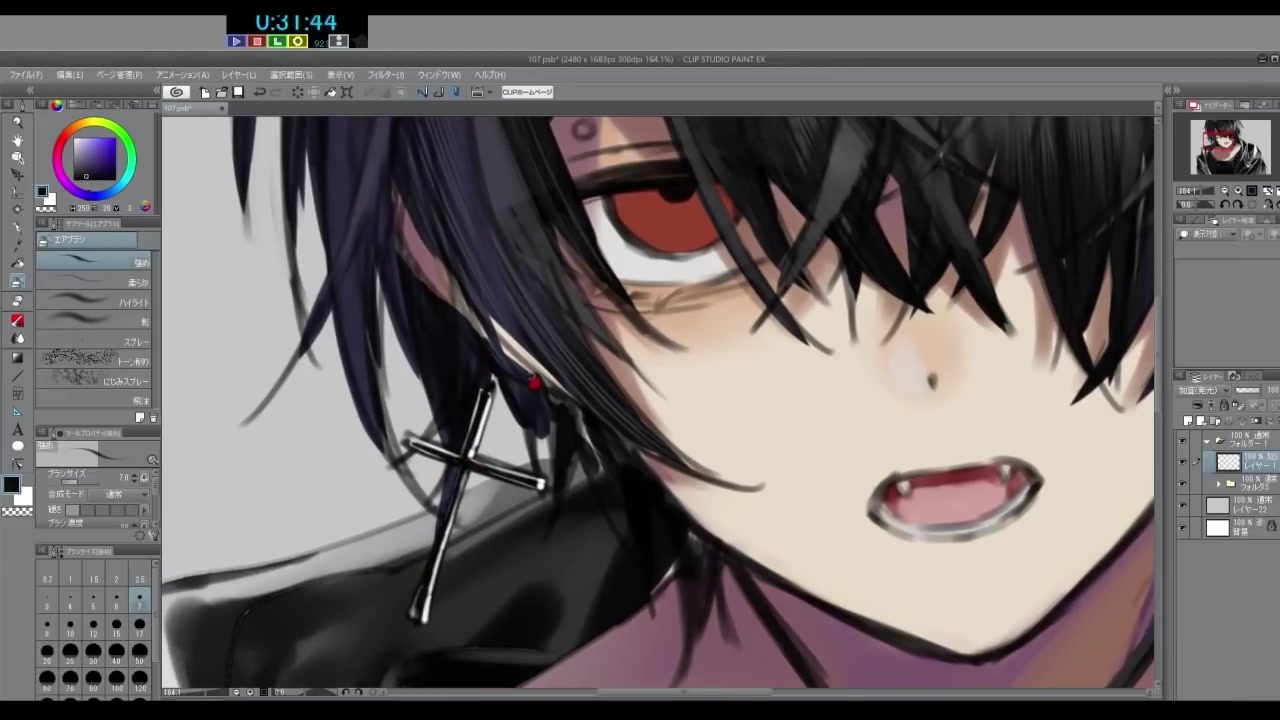Open the 表示対象 dropdown

pyautogui.click(x=1208, y=234)
